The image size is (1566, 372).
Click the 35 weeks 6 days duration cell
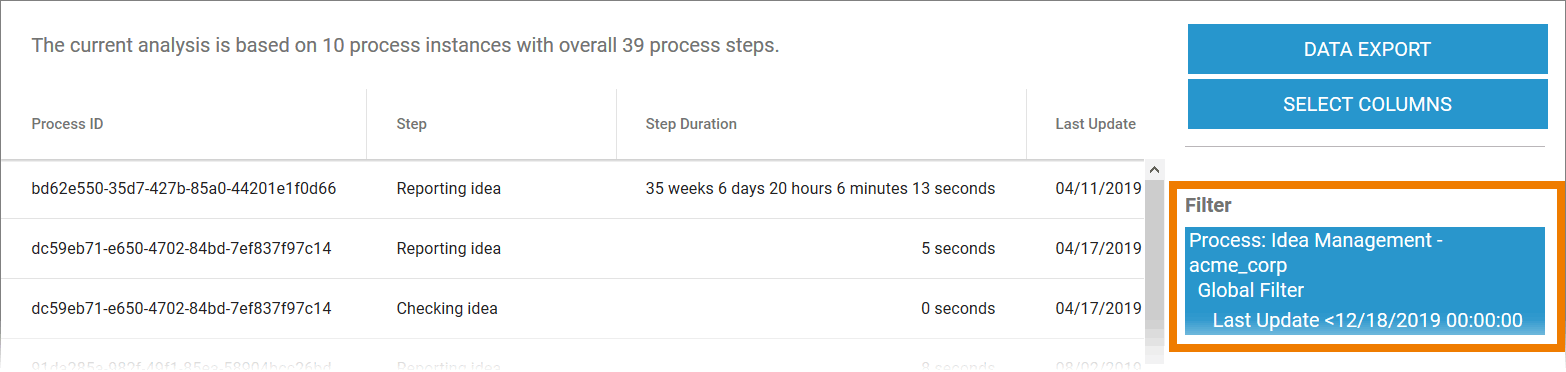(820, 188)
